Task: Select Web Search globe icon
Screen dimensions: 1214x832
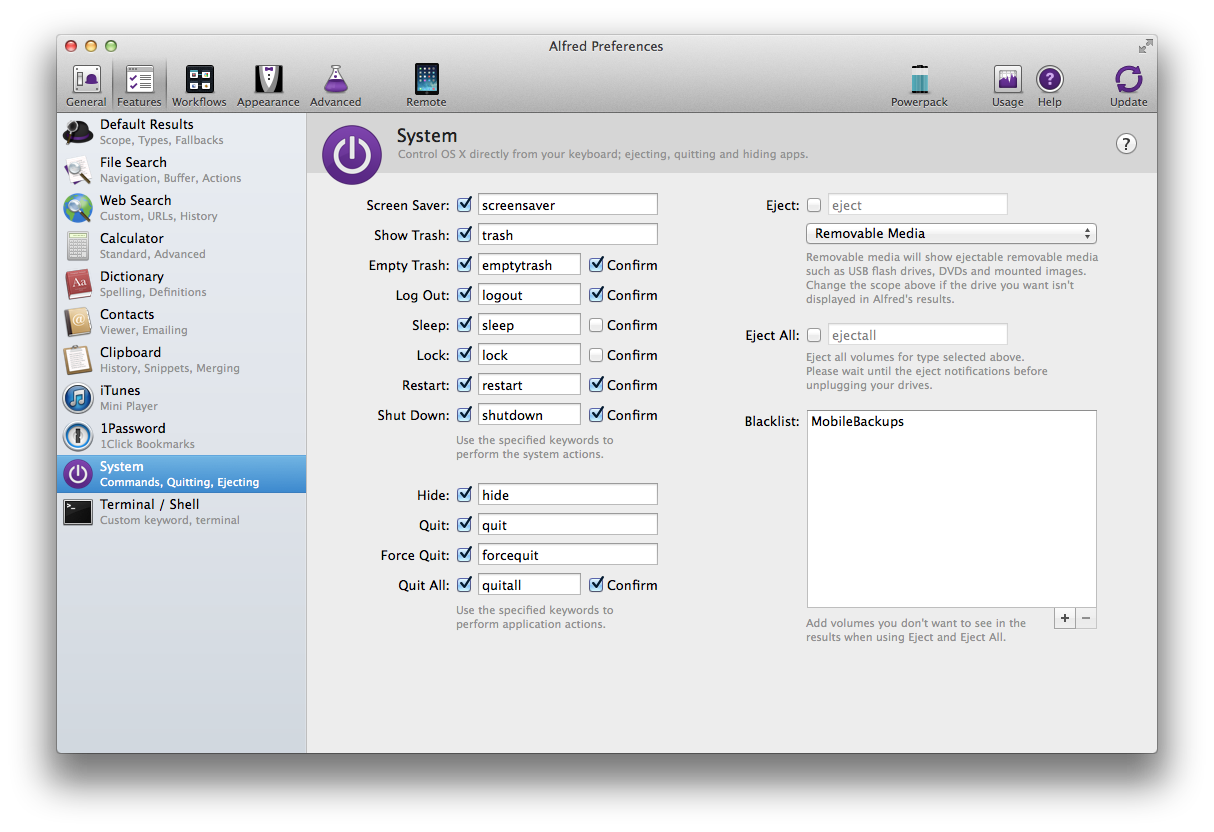Action: [78, 208]
